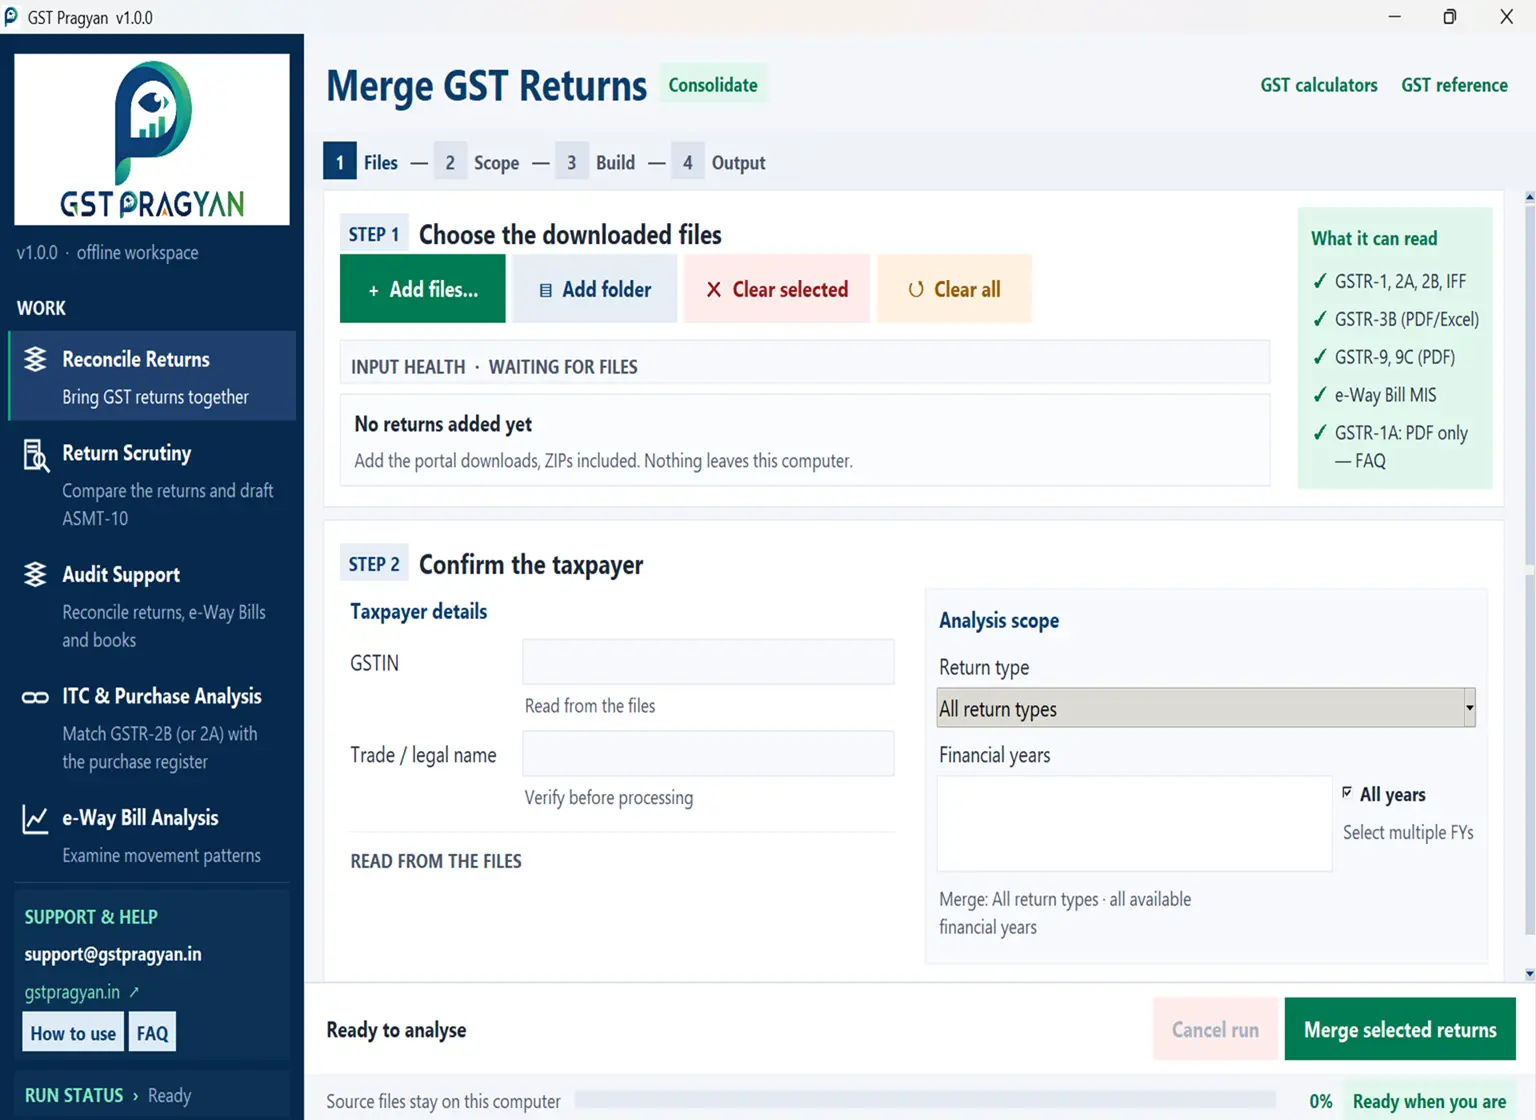
Task: Click the ITC & Purchase Analysis link icon
Action: click(35, 697)
